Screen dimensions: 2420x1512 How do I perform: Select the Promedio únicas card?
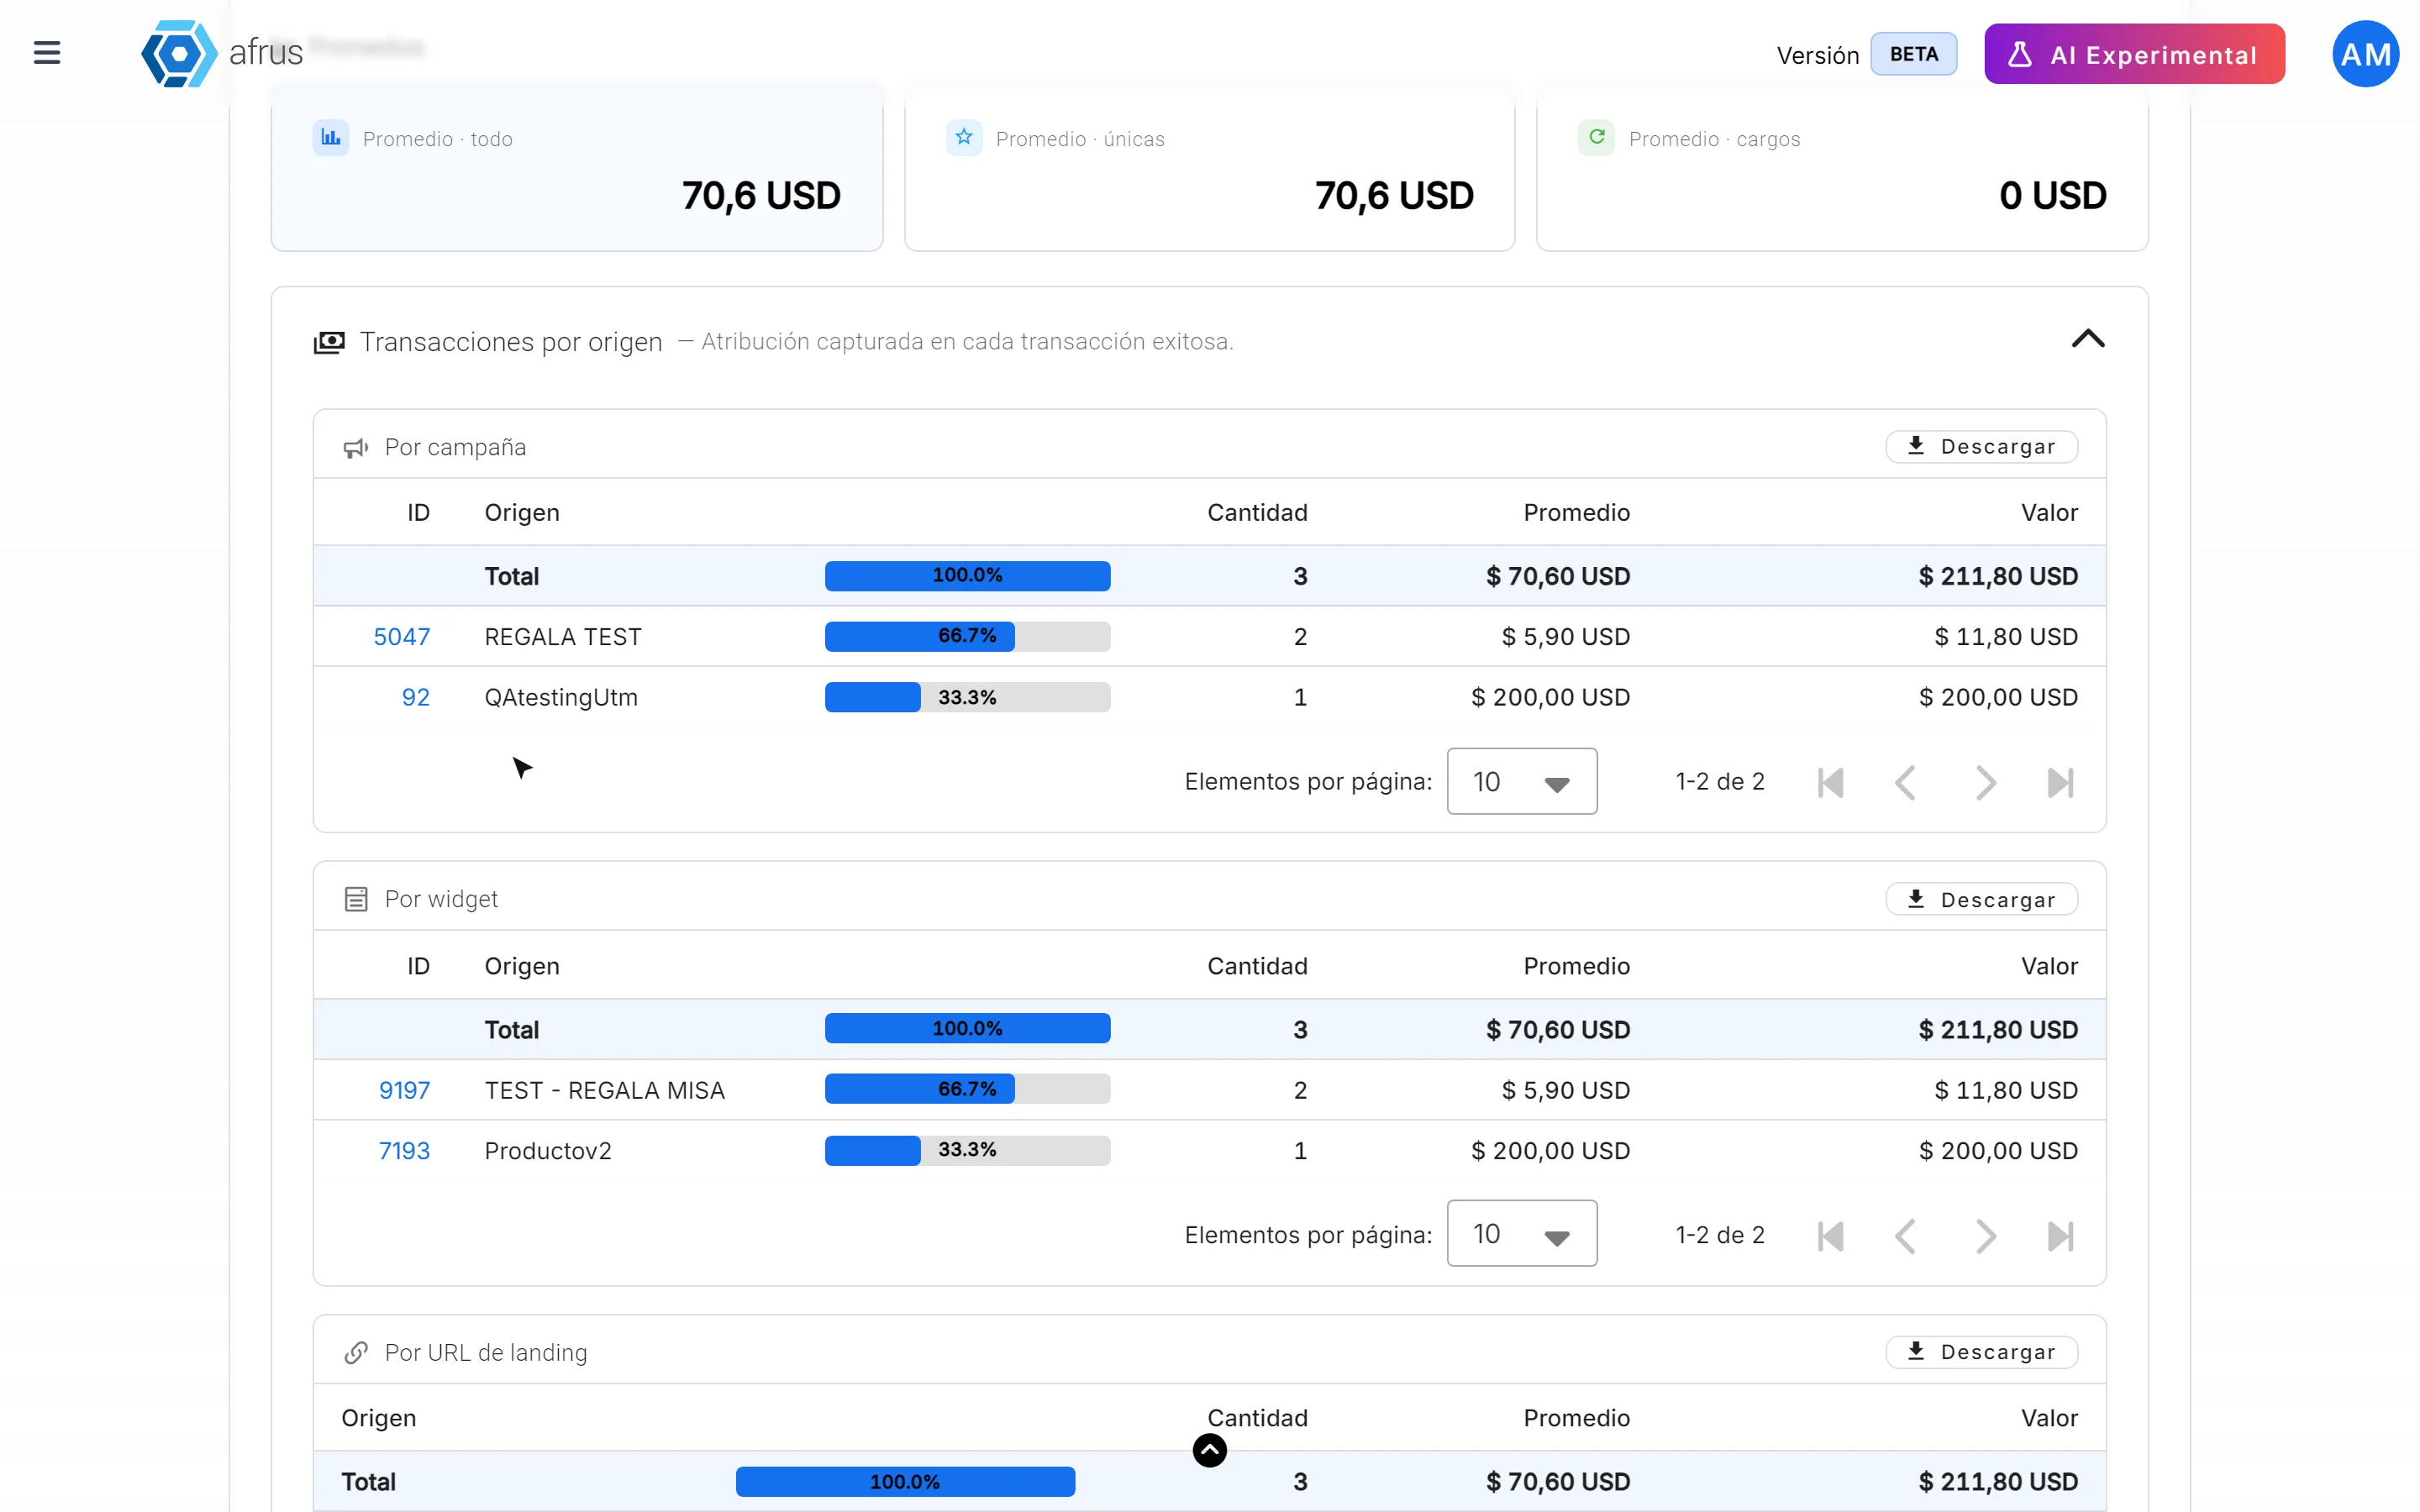click(x=1209, y=168)
